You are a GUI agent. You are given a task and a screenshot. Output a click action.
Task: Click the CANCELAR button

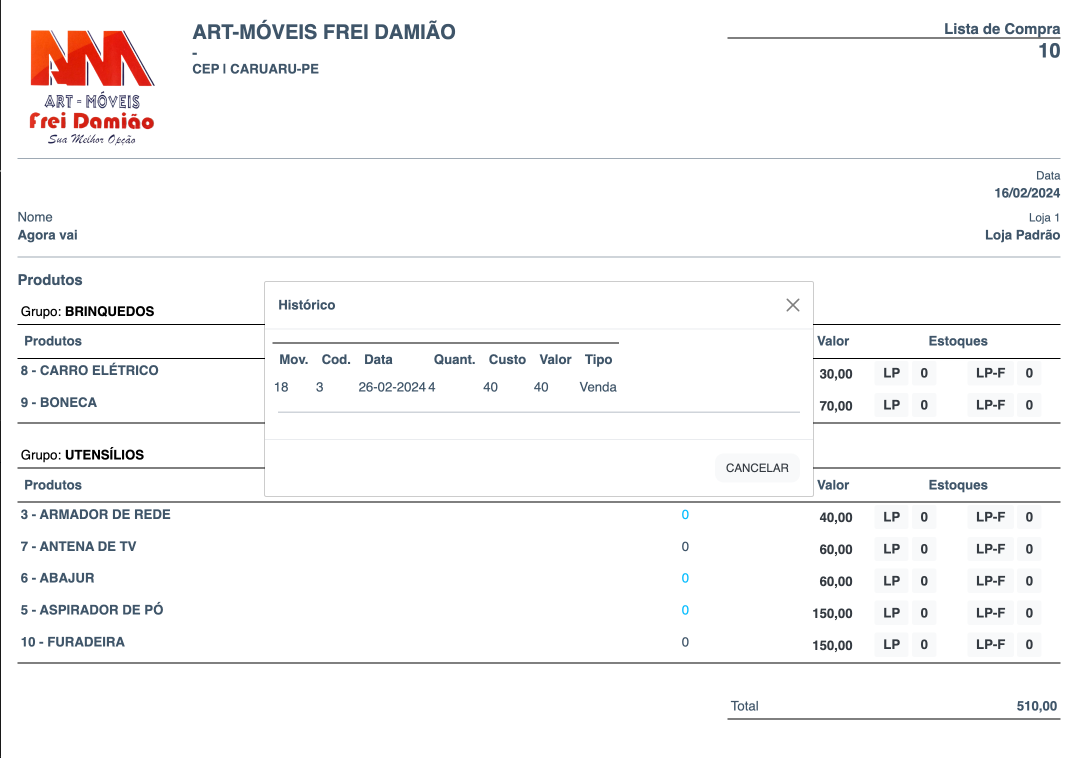pyautogui.click(x=756, y=468)
